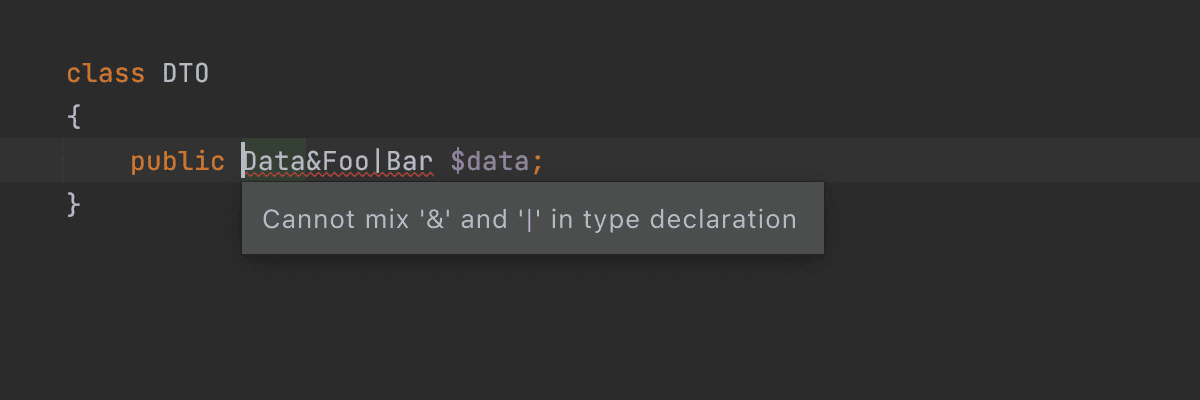Viewport: 1200px width, 400px height.
Task: Place cursor on the Data type
Action: pyautogui.click(x=274, y=161)
